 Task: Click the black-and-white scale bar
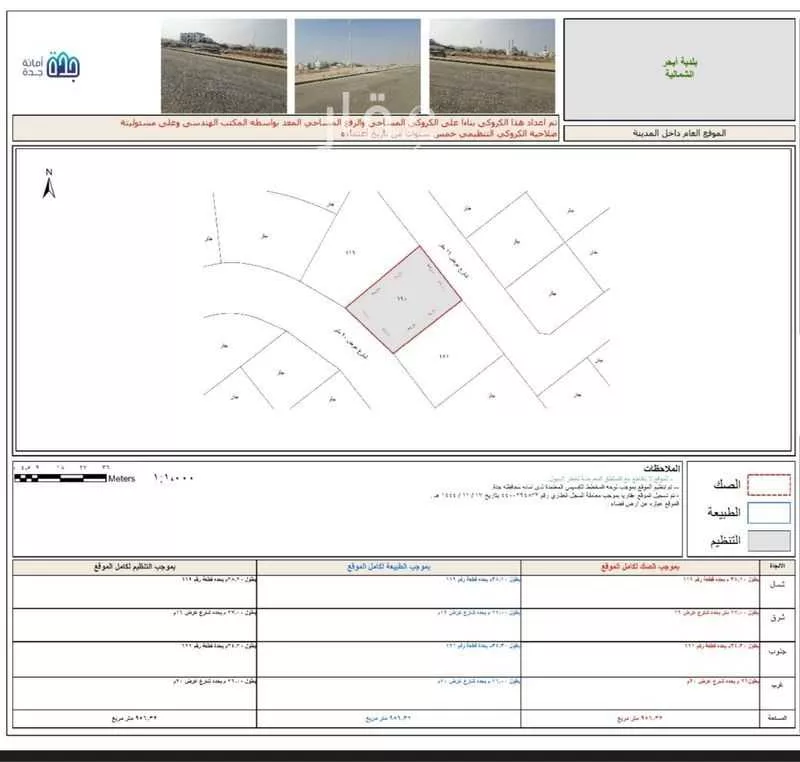(x=60, y=478)
